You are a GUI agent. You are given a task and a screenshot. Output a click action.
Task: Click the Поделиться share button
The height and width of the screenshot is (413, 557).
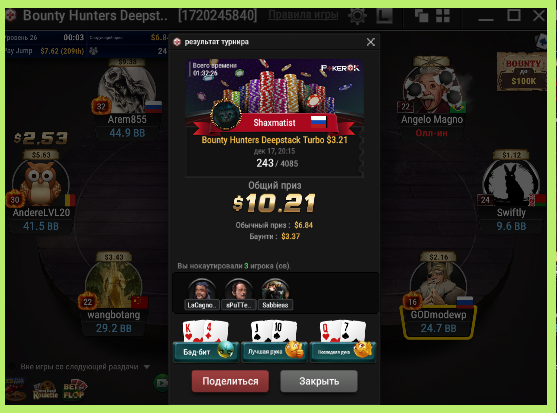pos(230,381)
